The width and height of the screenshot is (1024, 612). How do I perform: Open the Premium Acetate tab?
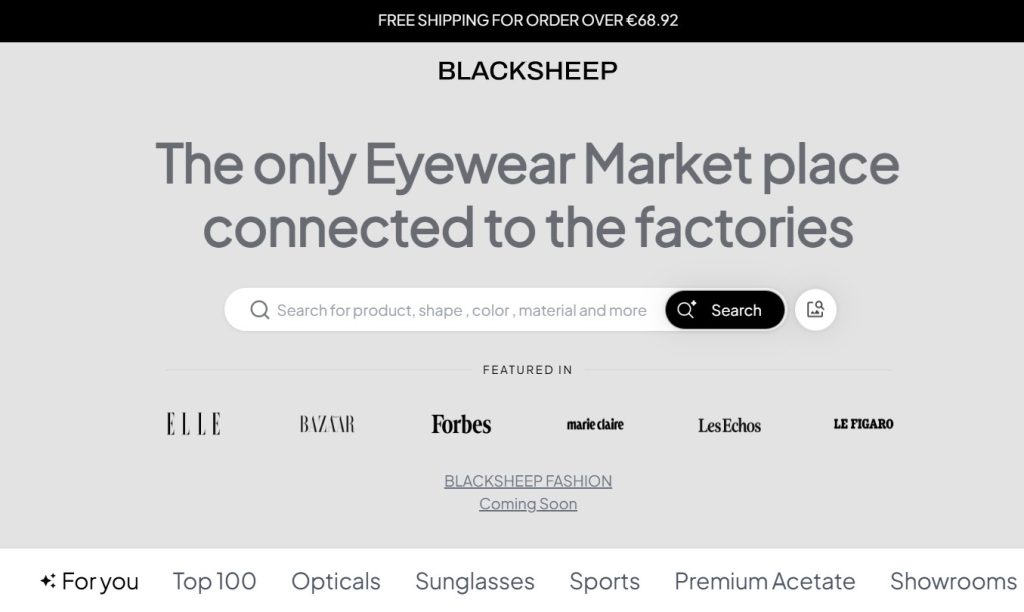point(765,581)
